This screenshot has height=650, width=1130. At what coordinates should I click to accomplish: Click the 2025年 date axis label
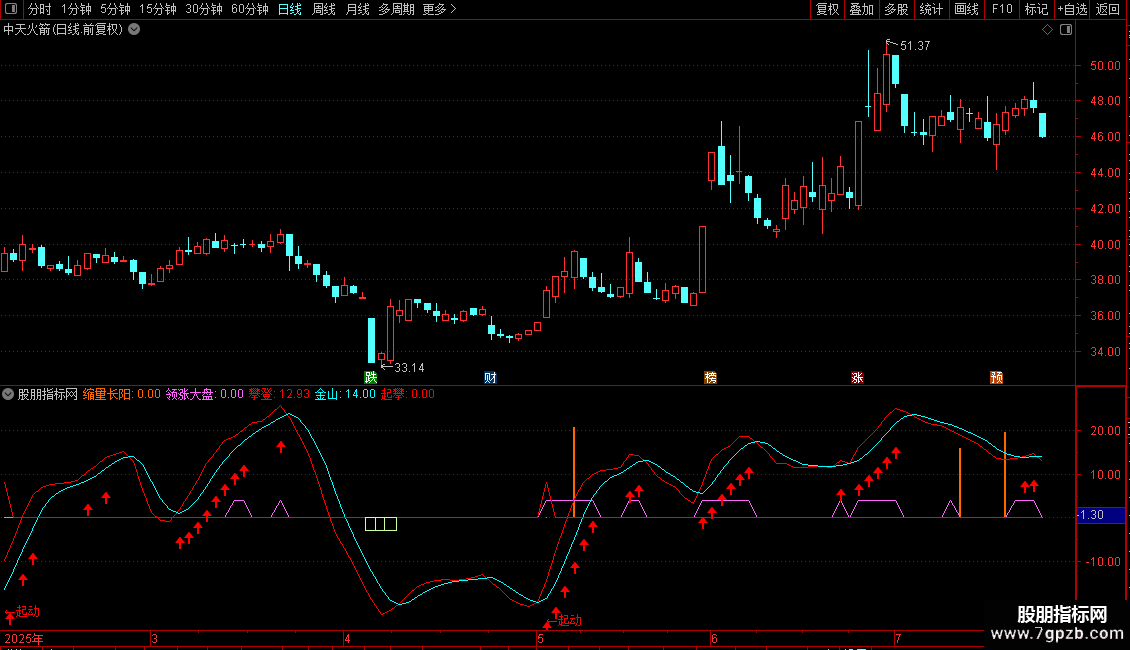(x=24, y=638)
